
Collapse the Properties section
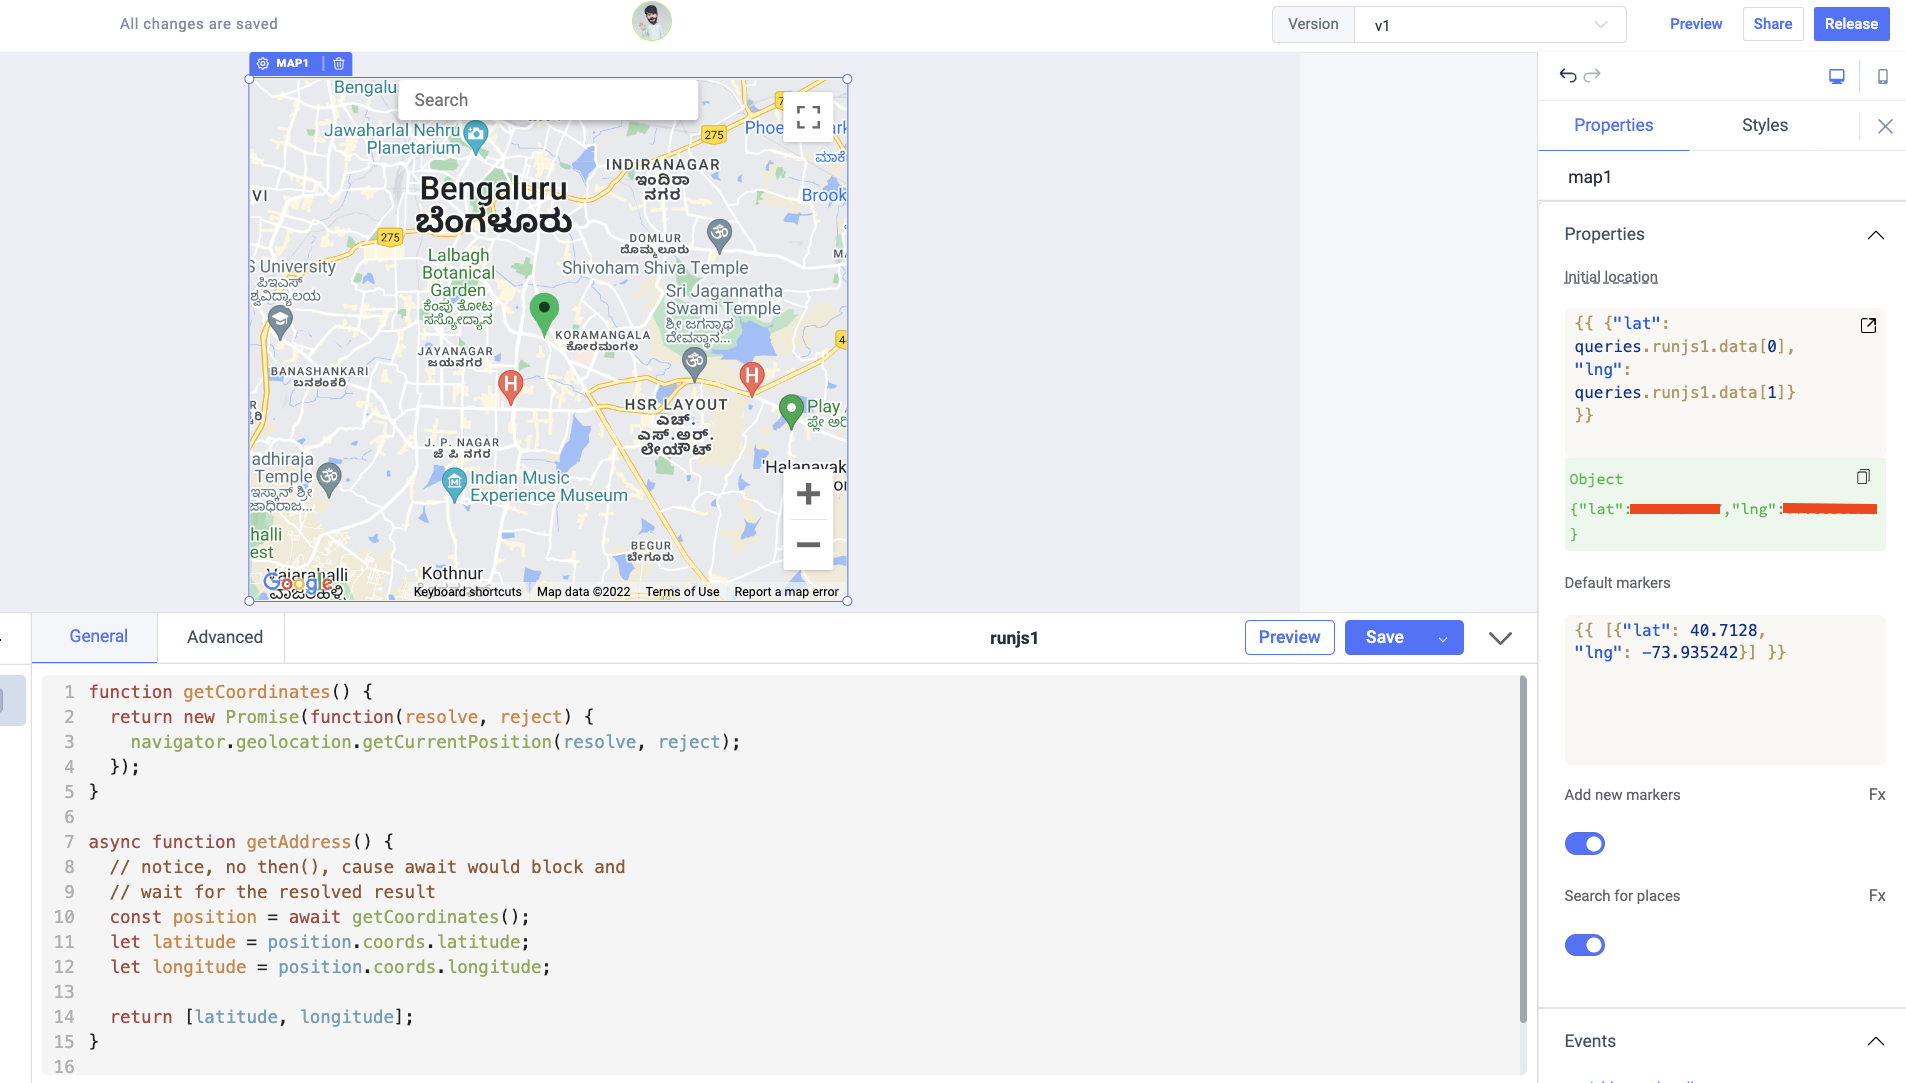pyautogui.click(x=1876, y=235)
